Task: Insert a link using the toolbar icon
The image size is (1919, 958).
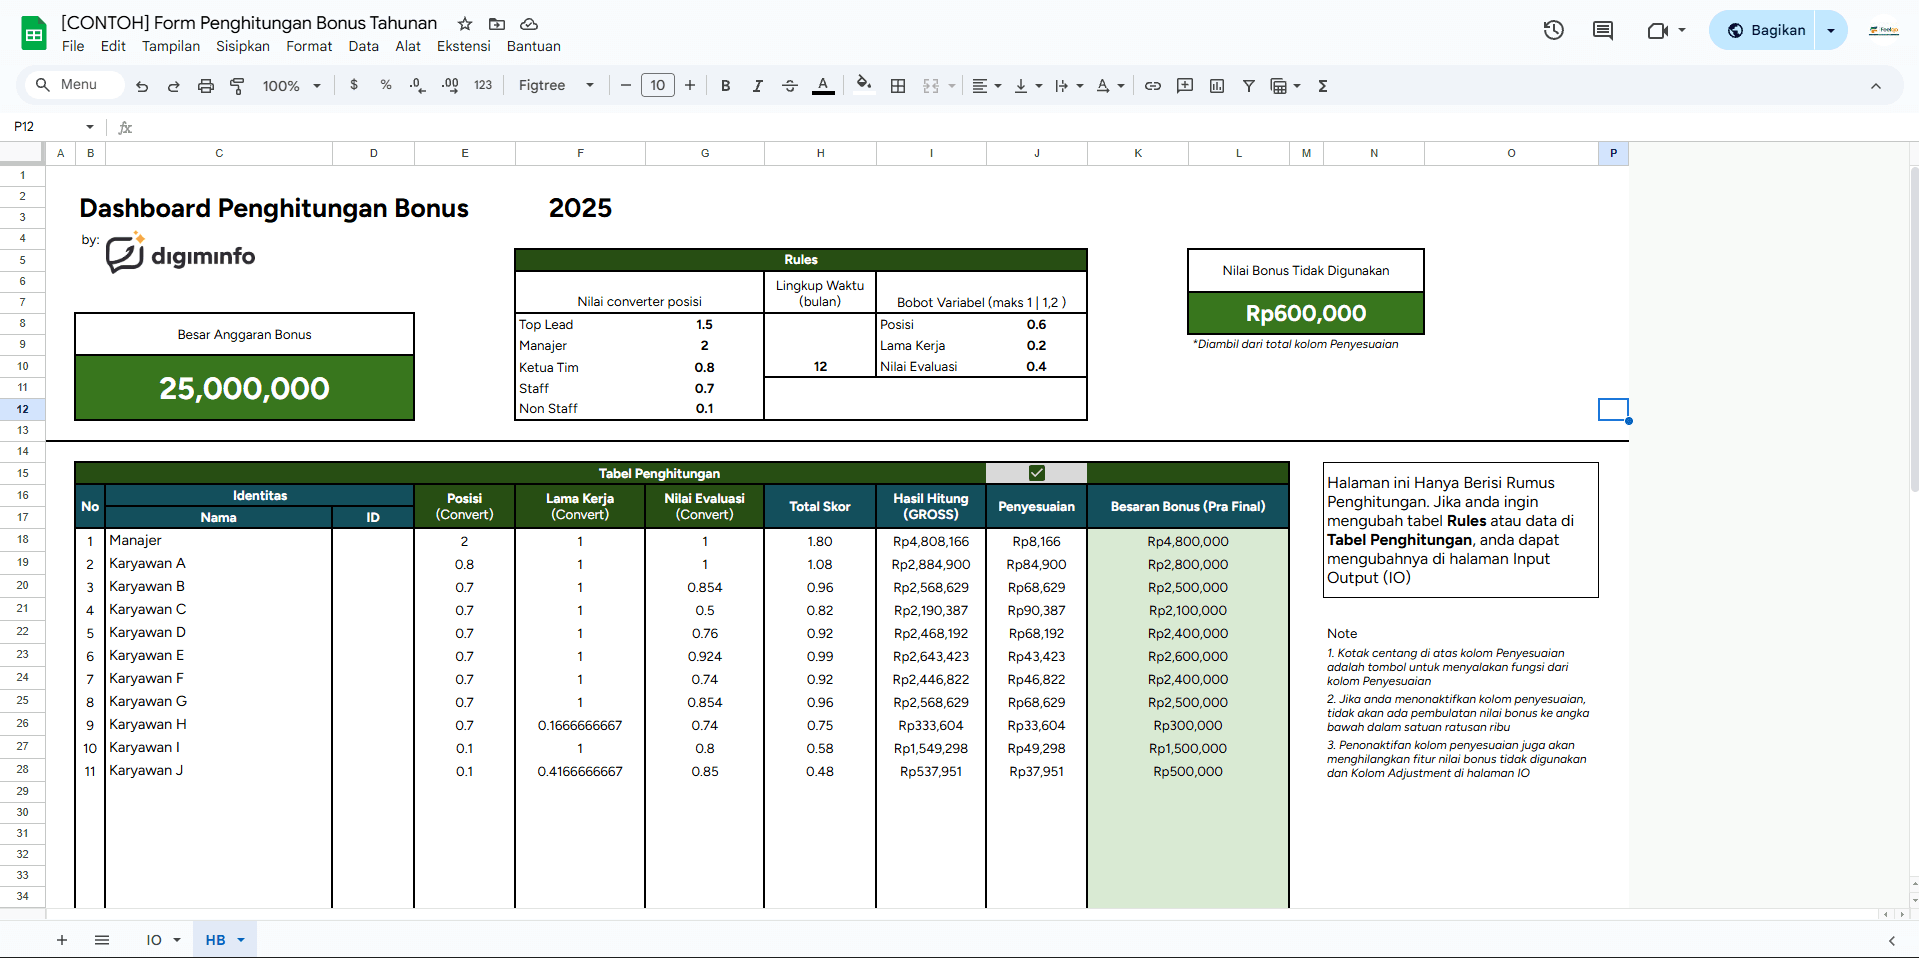Action: click(1153, 86)
